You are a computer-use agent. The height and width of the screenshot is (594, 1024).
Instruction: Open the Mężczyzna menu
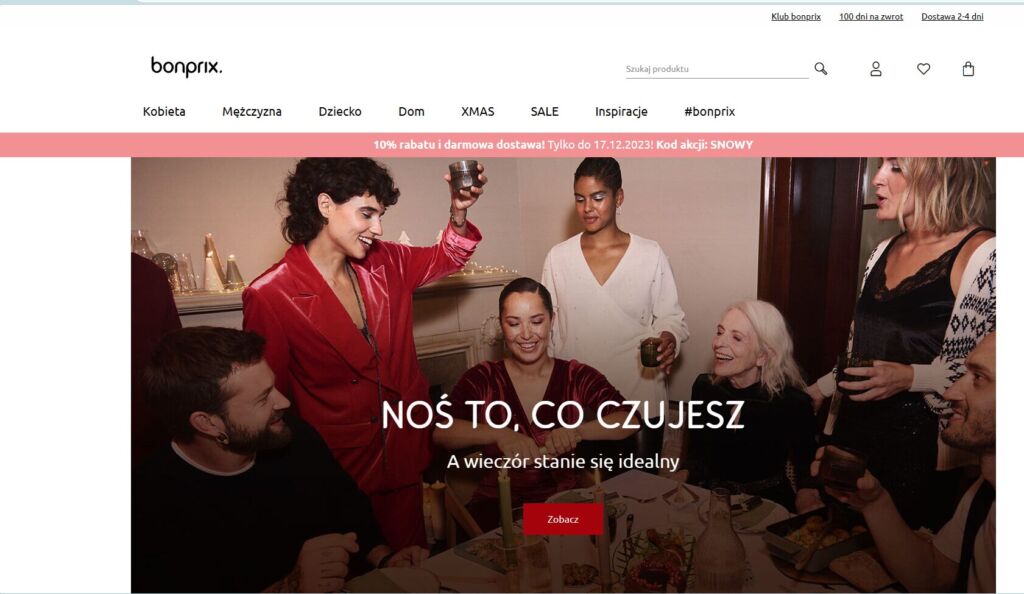pos(252,112)
